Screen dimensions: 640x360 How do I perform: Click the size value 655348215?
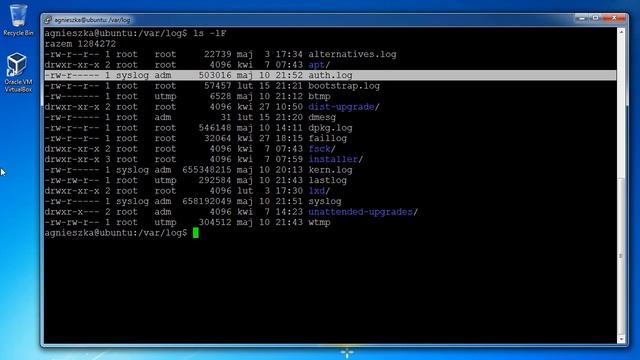(207, 170)
